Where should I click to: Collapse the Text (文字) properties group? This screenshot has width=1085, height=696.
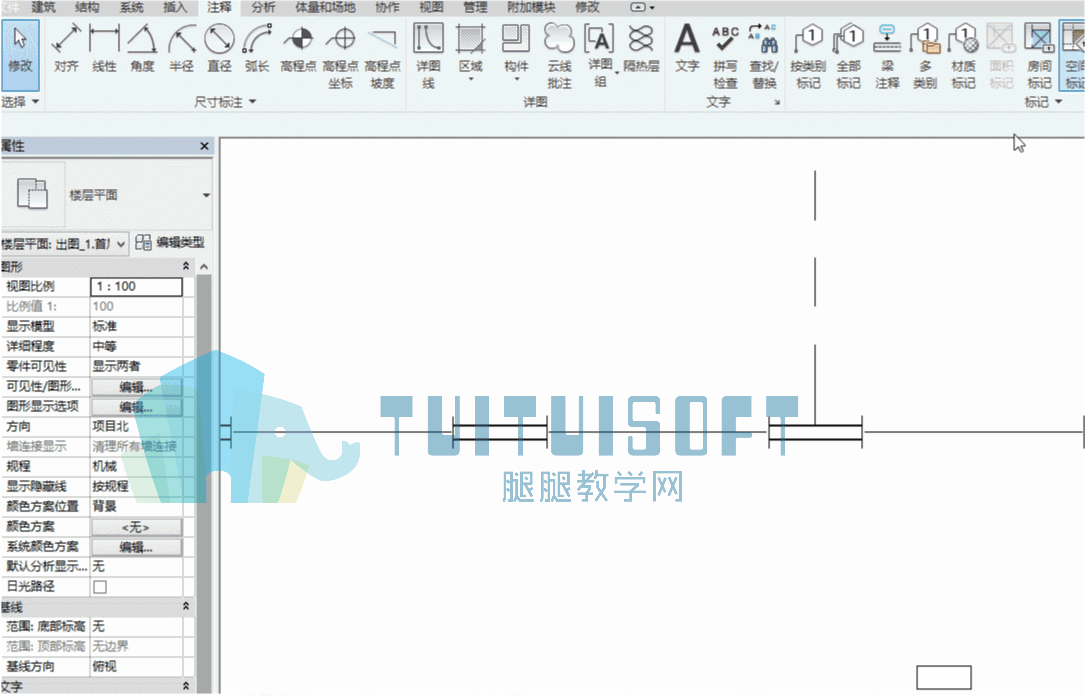[x=185, y=686]
